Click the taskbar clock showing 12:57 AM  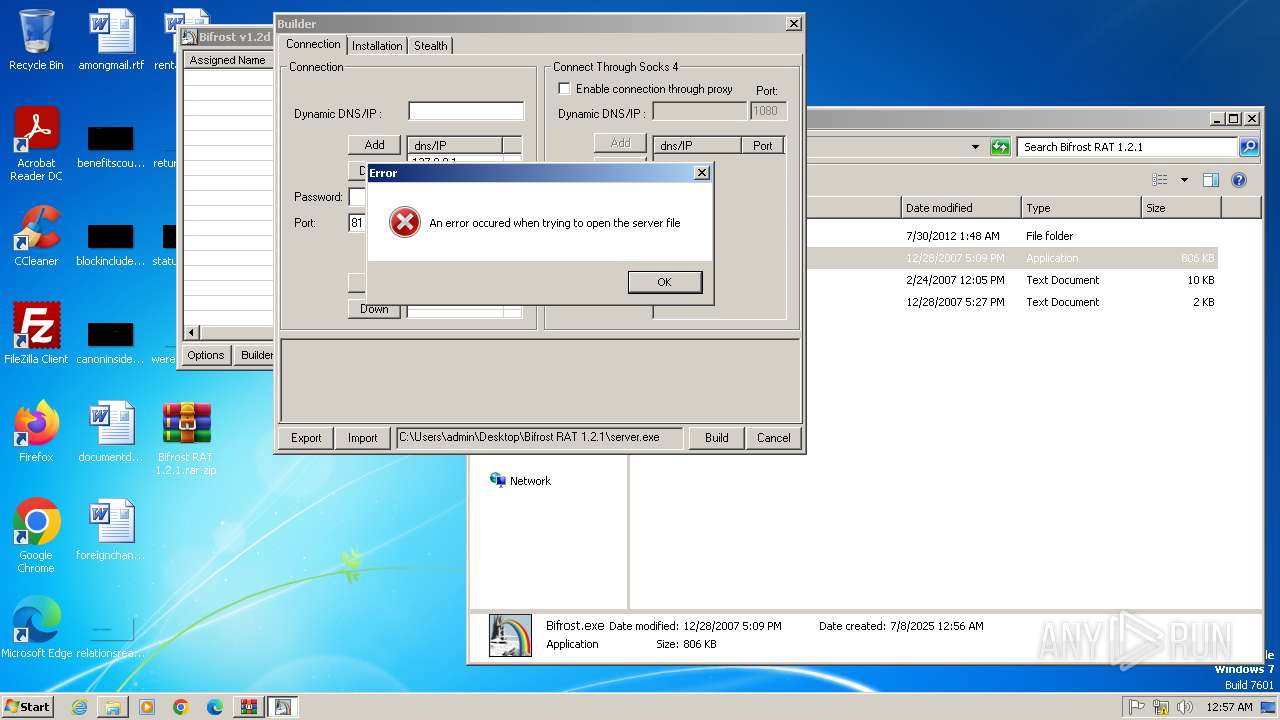click(1229, 707)
